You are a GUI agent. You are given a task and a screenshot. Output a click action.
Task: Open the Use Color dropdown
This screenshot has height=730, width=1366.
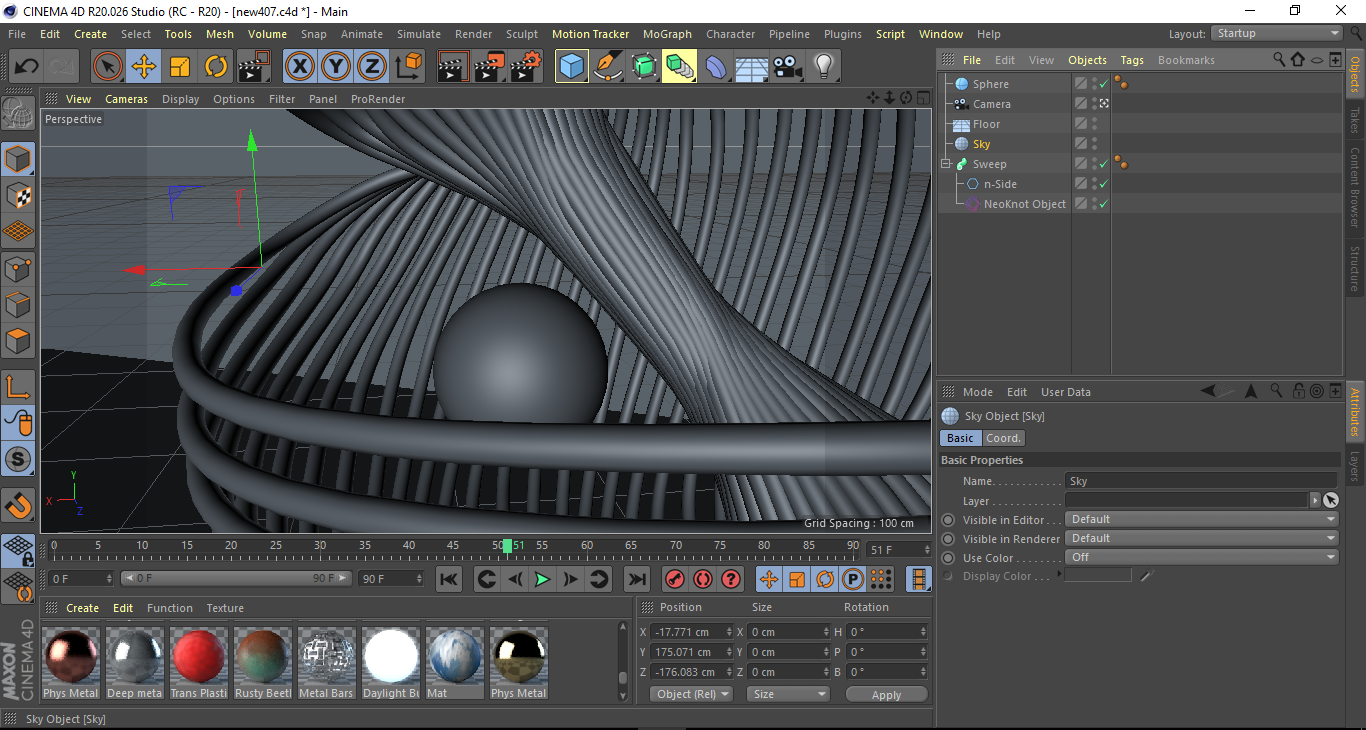(x=1202, y=557)
